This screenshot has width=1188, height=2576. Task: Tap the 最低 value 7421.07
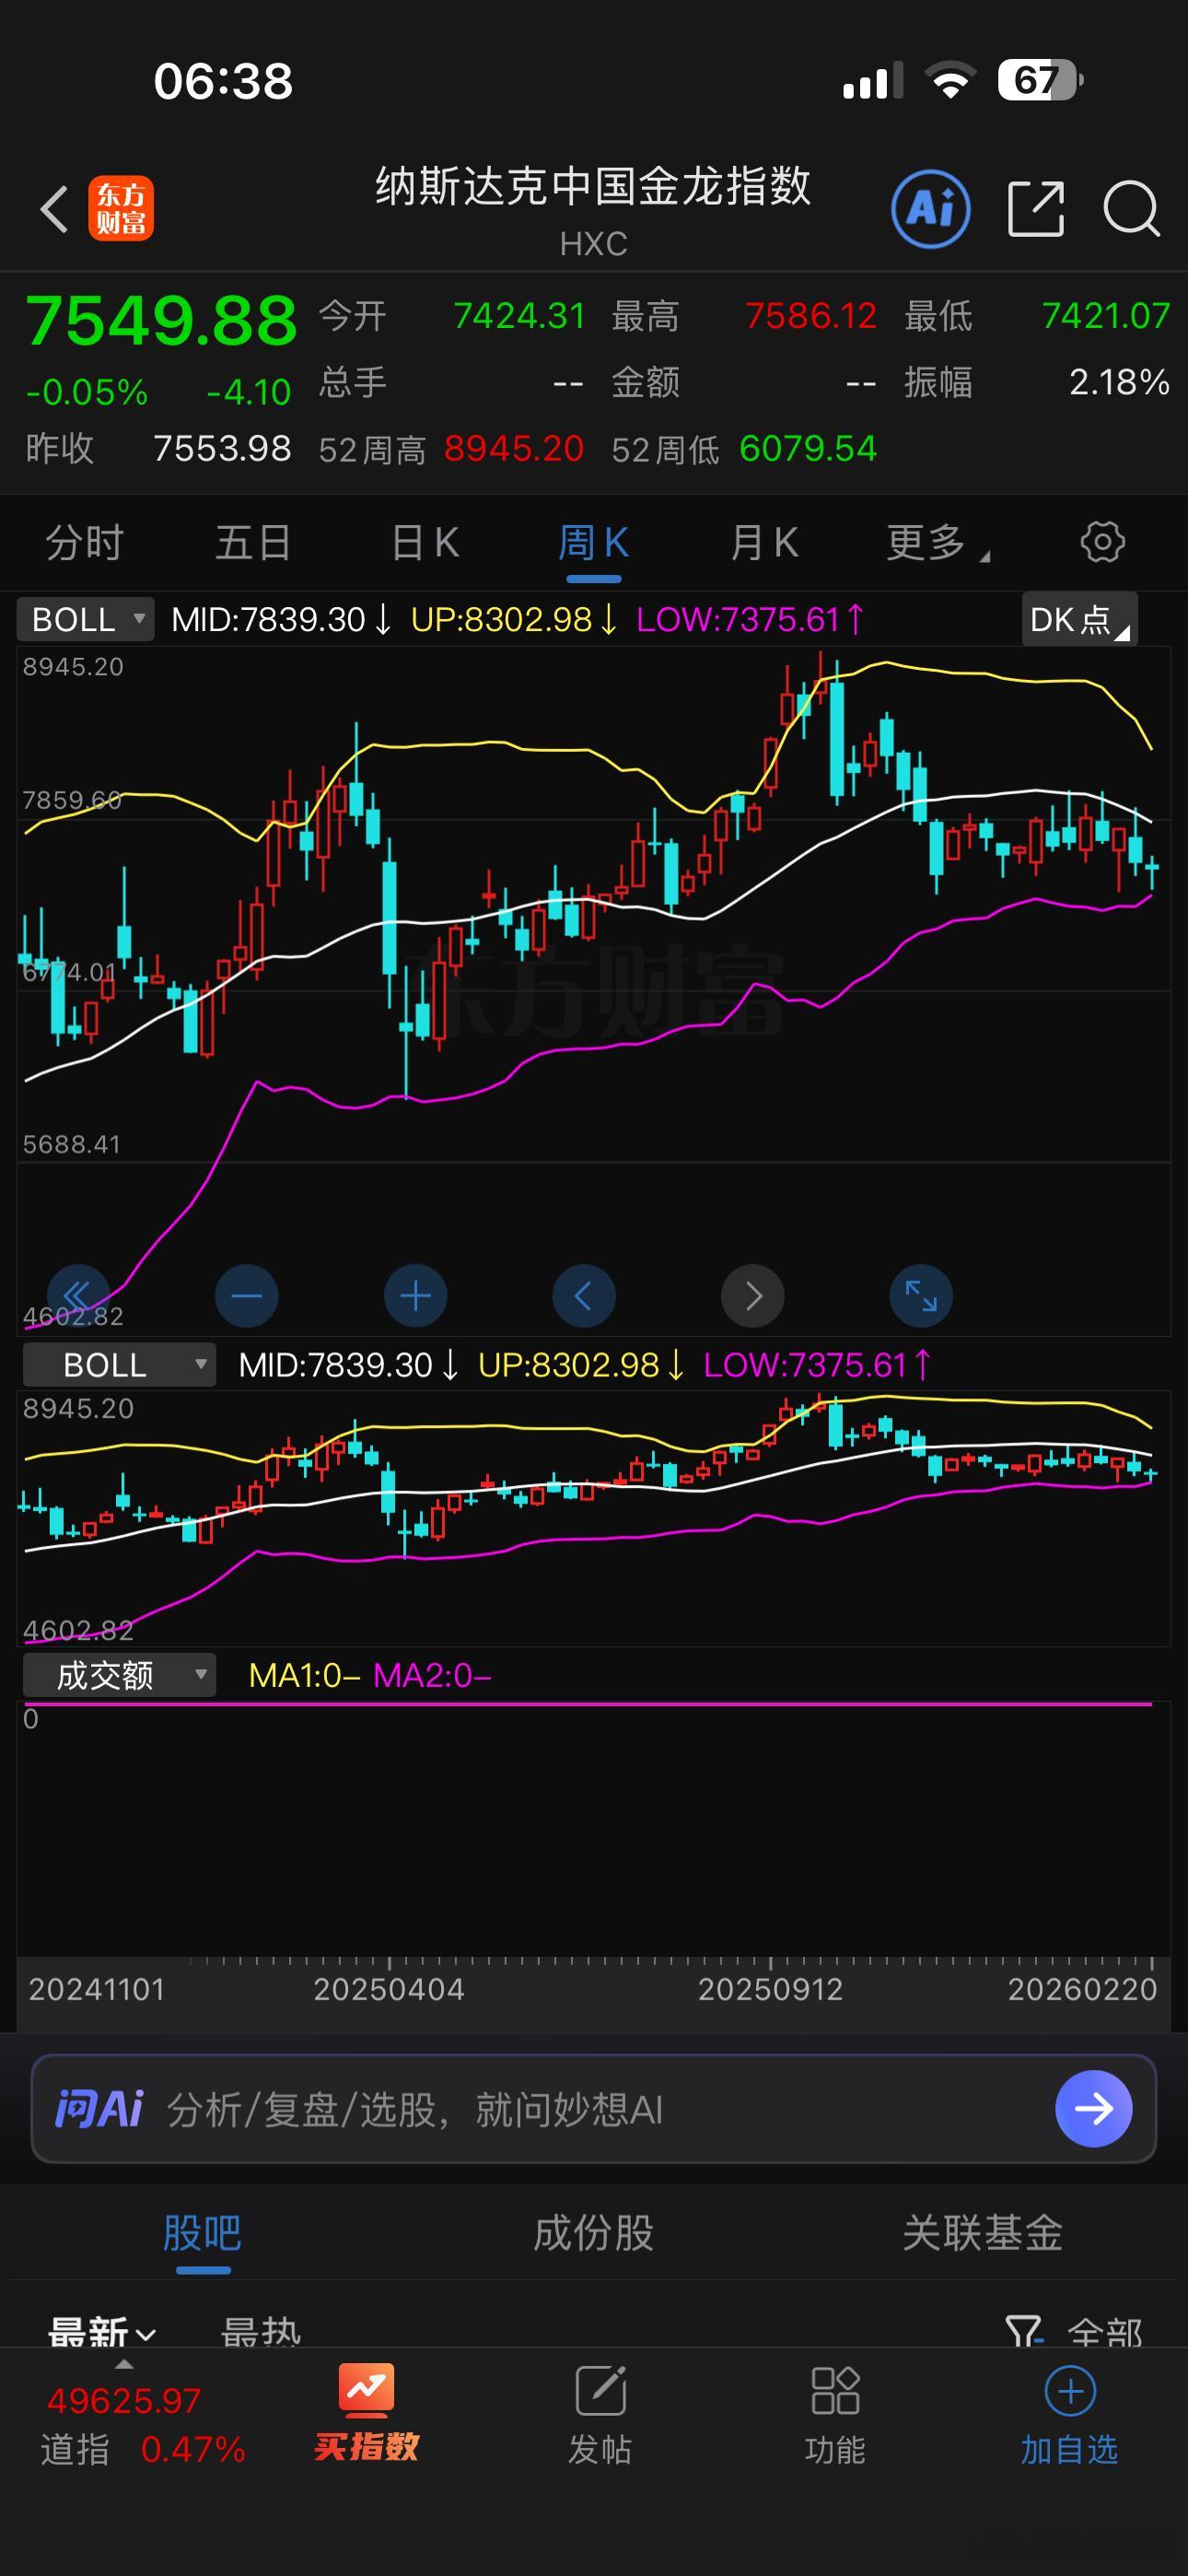(1106, 316)
